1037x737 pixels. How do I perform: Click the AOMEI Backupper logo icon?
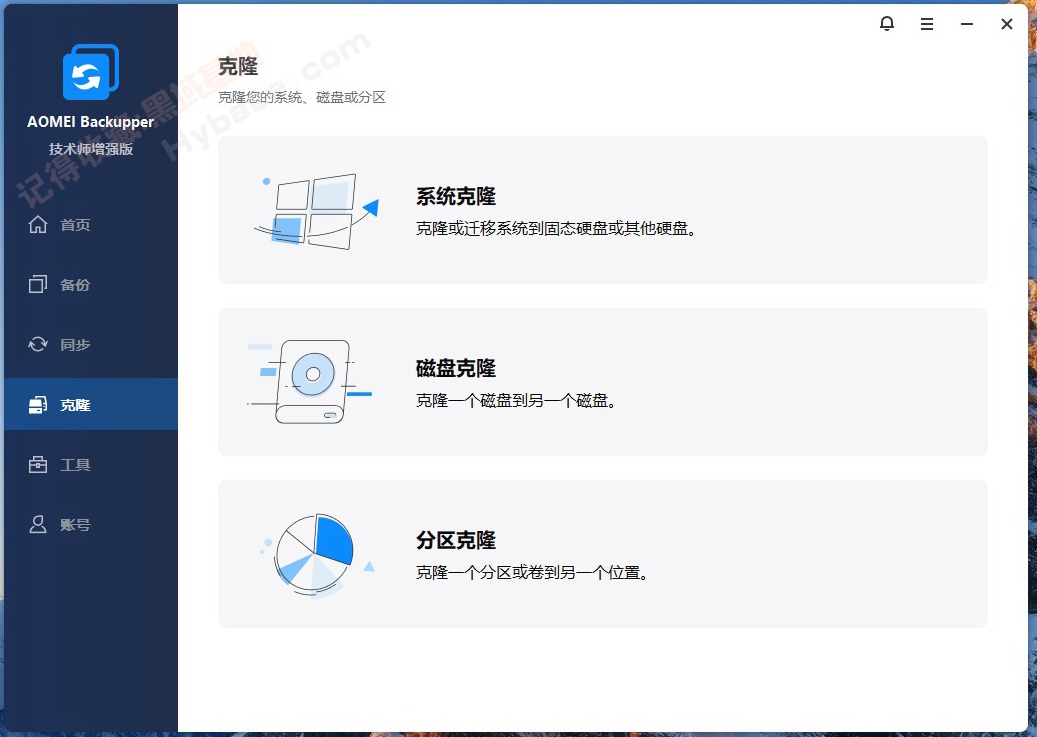pos(89,71)
